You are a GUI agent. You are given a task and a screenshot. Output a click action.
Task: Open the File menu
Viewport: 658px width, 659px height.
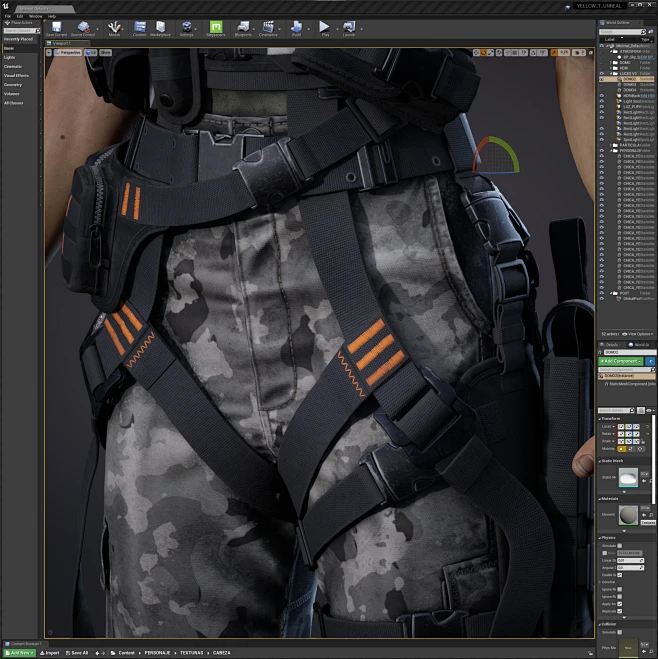pyautogui.click(x=8, y=16)
